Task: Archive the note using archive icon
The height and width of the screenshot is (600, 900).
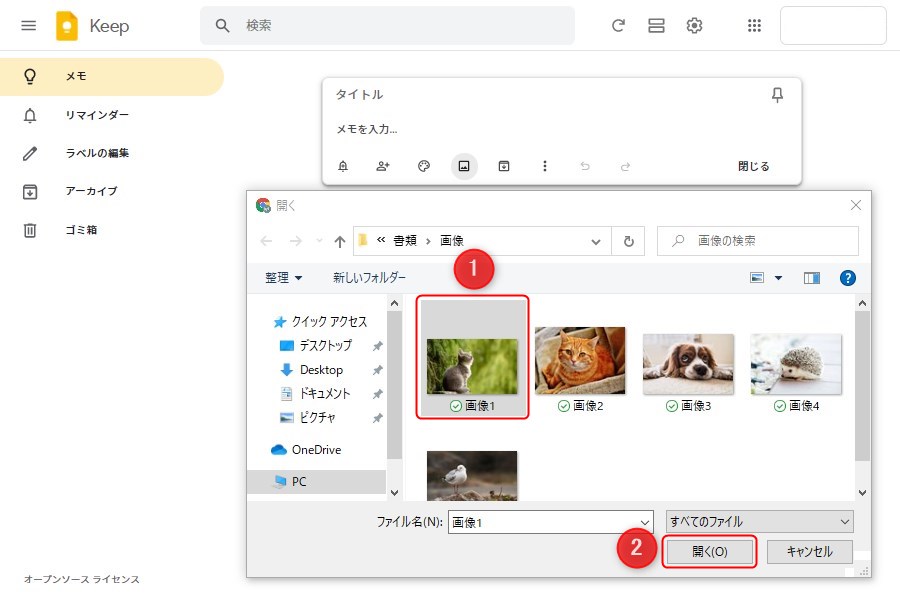Action: coord(504,166)
